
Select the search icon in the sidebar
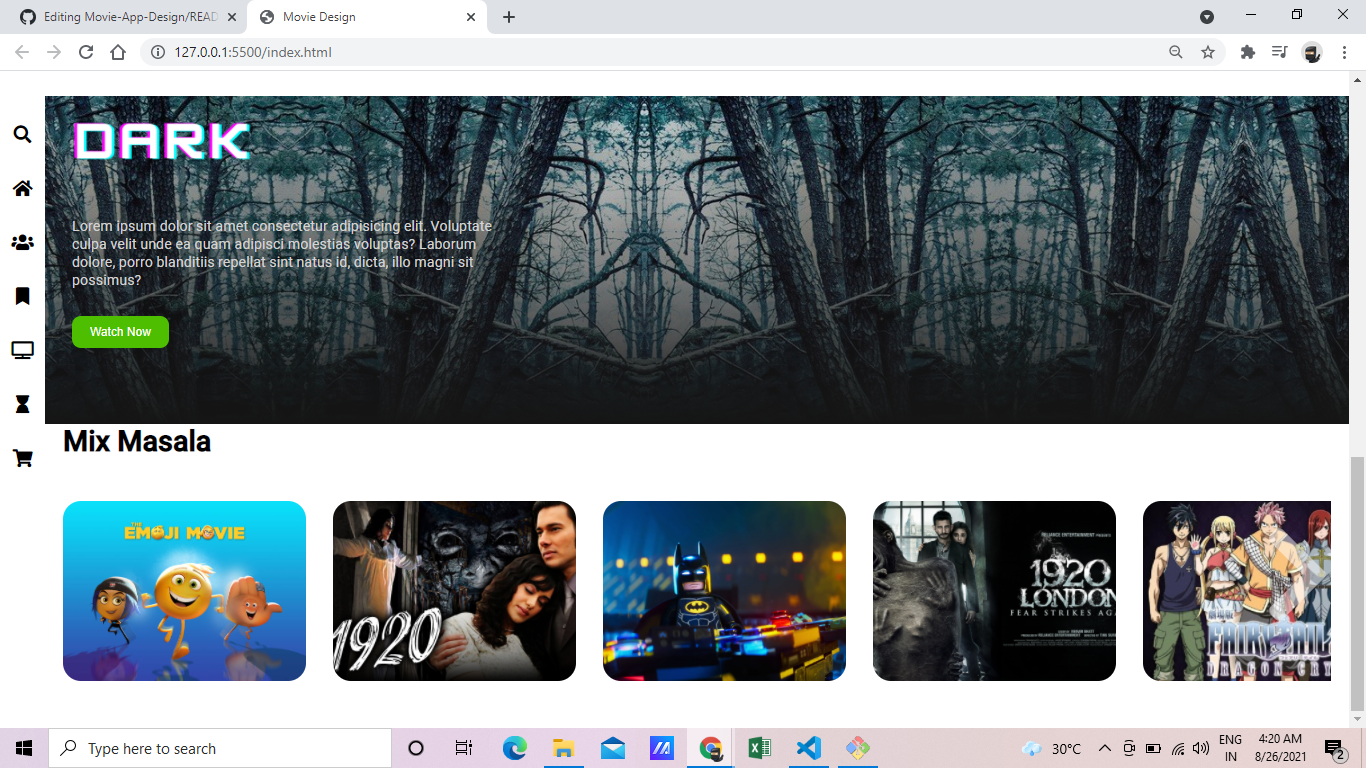22,134
